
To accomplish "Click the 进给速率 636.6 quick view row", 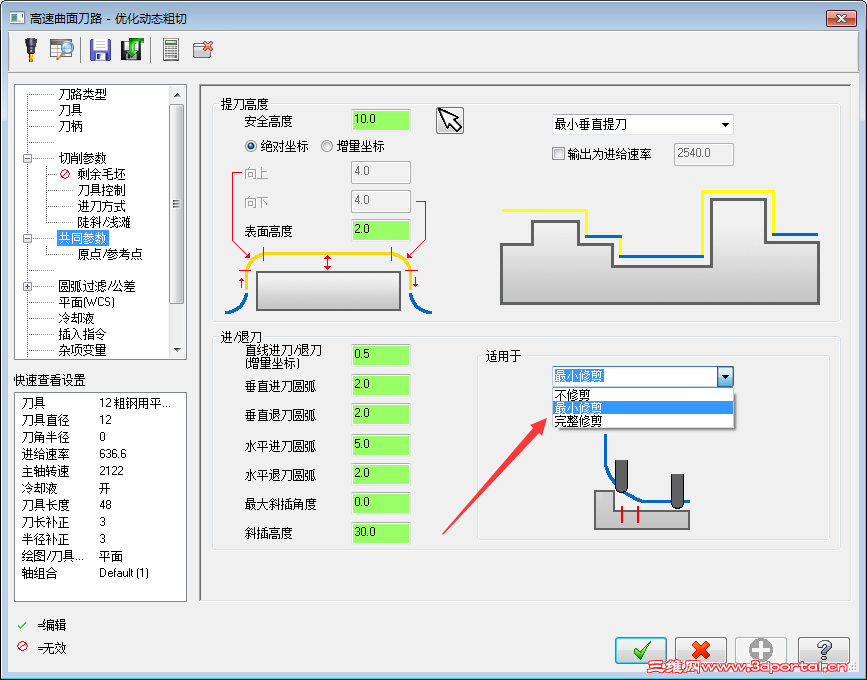I will tap(100, 454).
